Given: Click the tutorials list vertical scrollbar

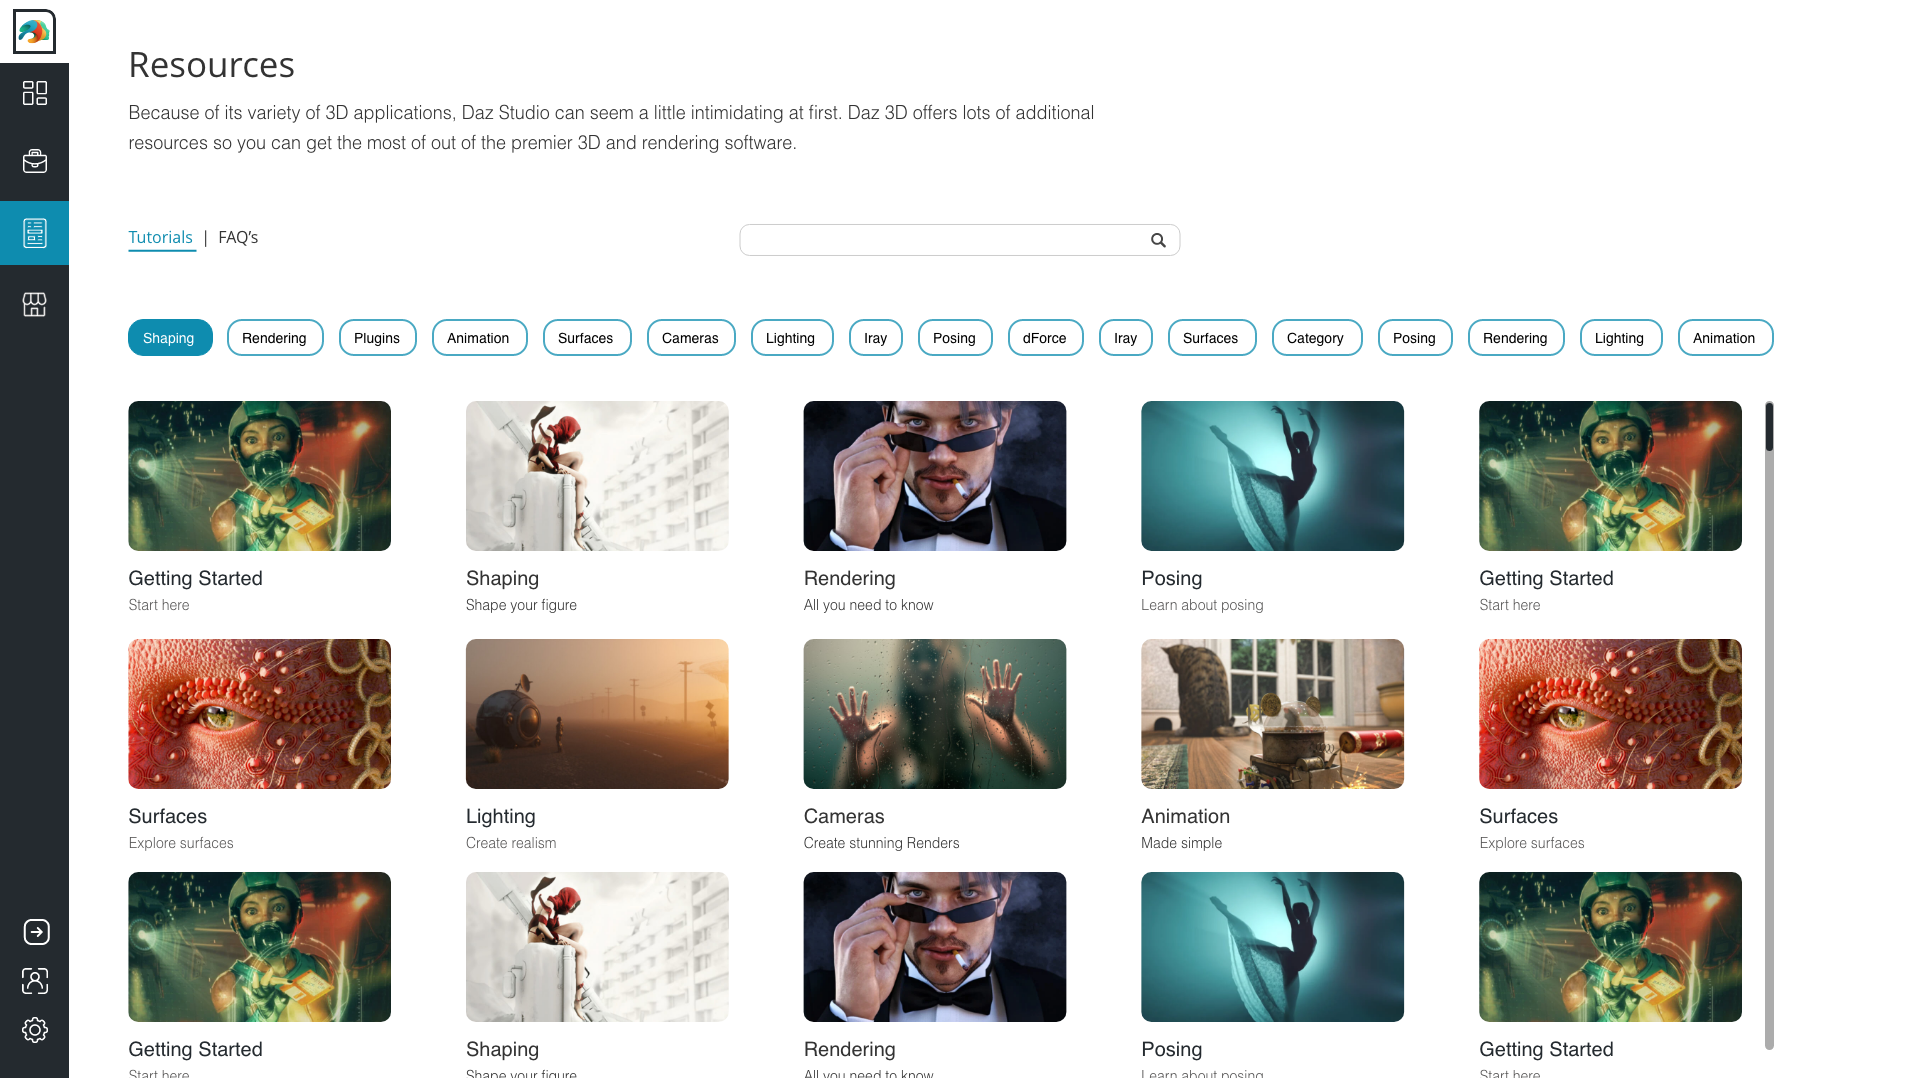Looking at the screenshot, I should coord(1769,725).
